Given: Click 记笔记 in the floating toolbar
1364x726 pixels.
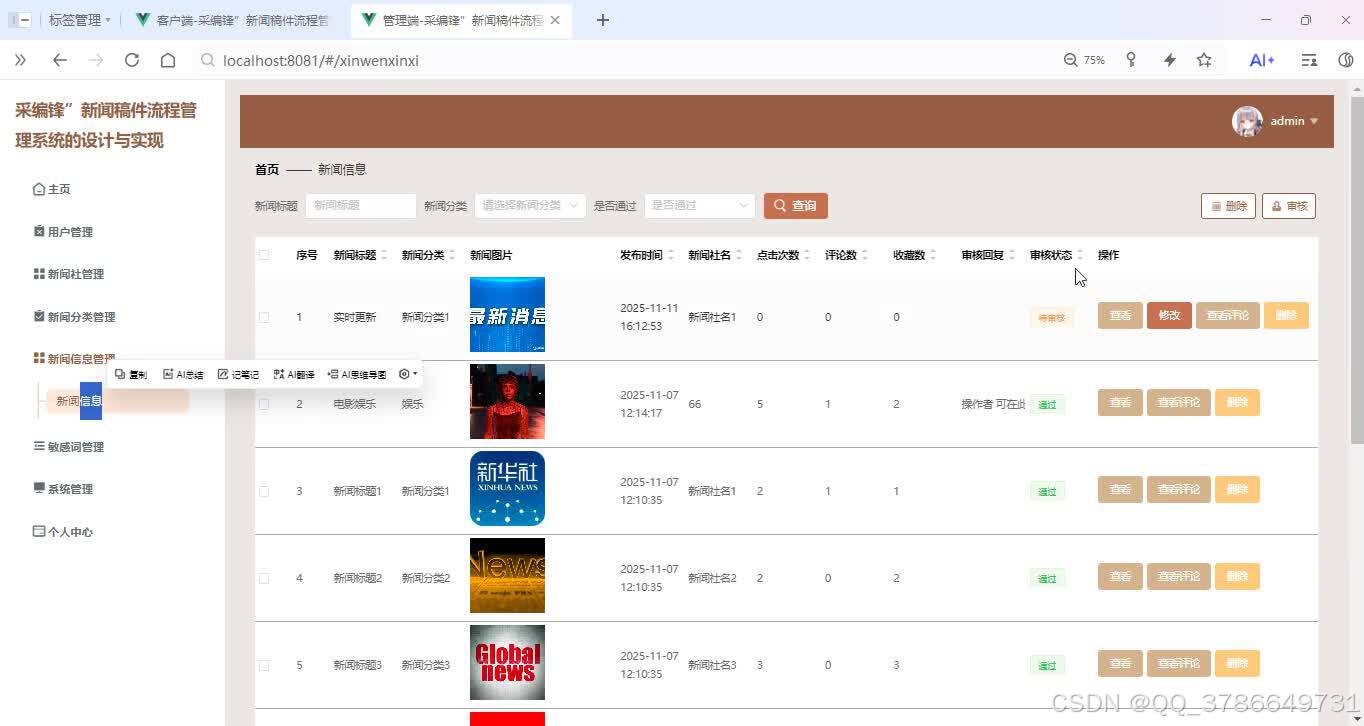Looking at the screenshot, I should click(238, 375).
